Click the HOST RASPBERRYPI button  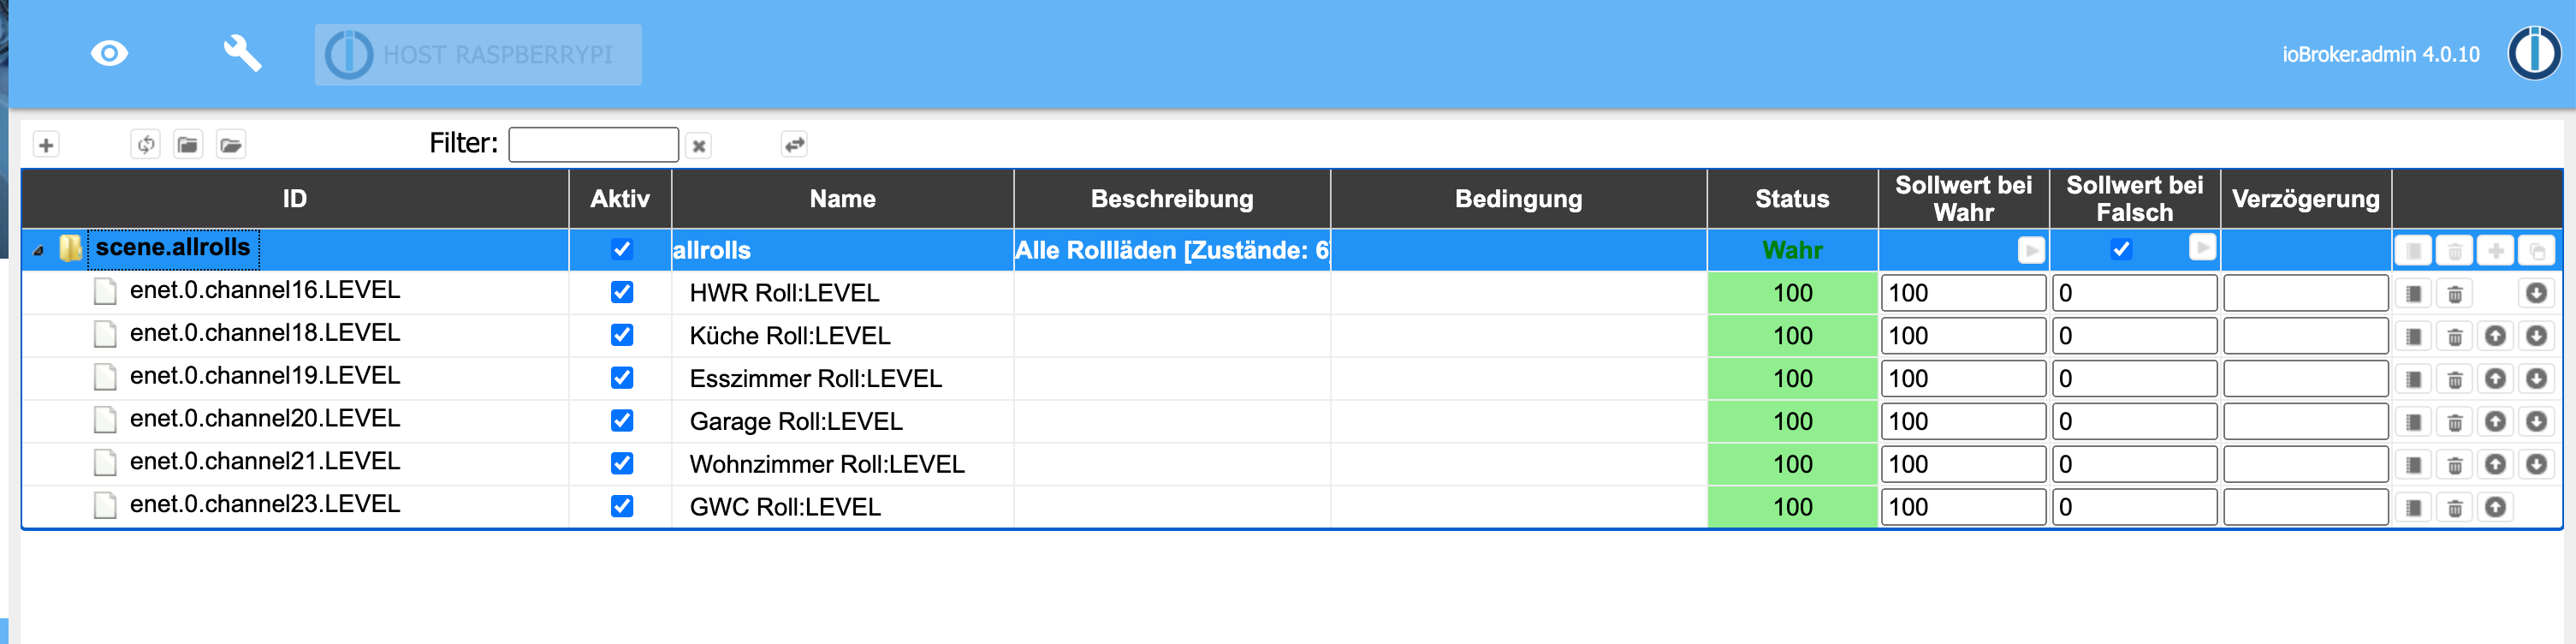coord(478,55)
